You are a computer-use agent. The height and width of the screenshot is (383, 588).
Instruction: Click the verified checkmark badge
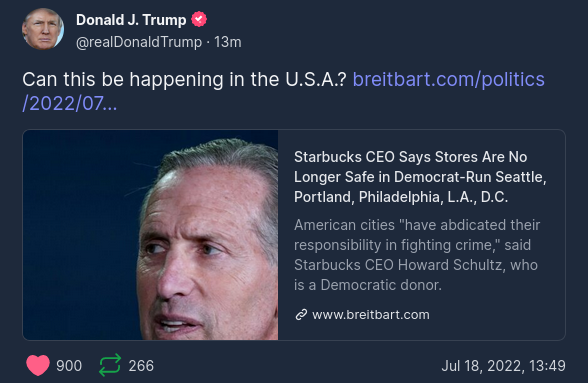[199, 20]
